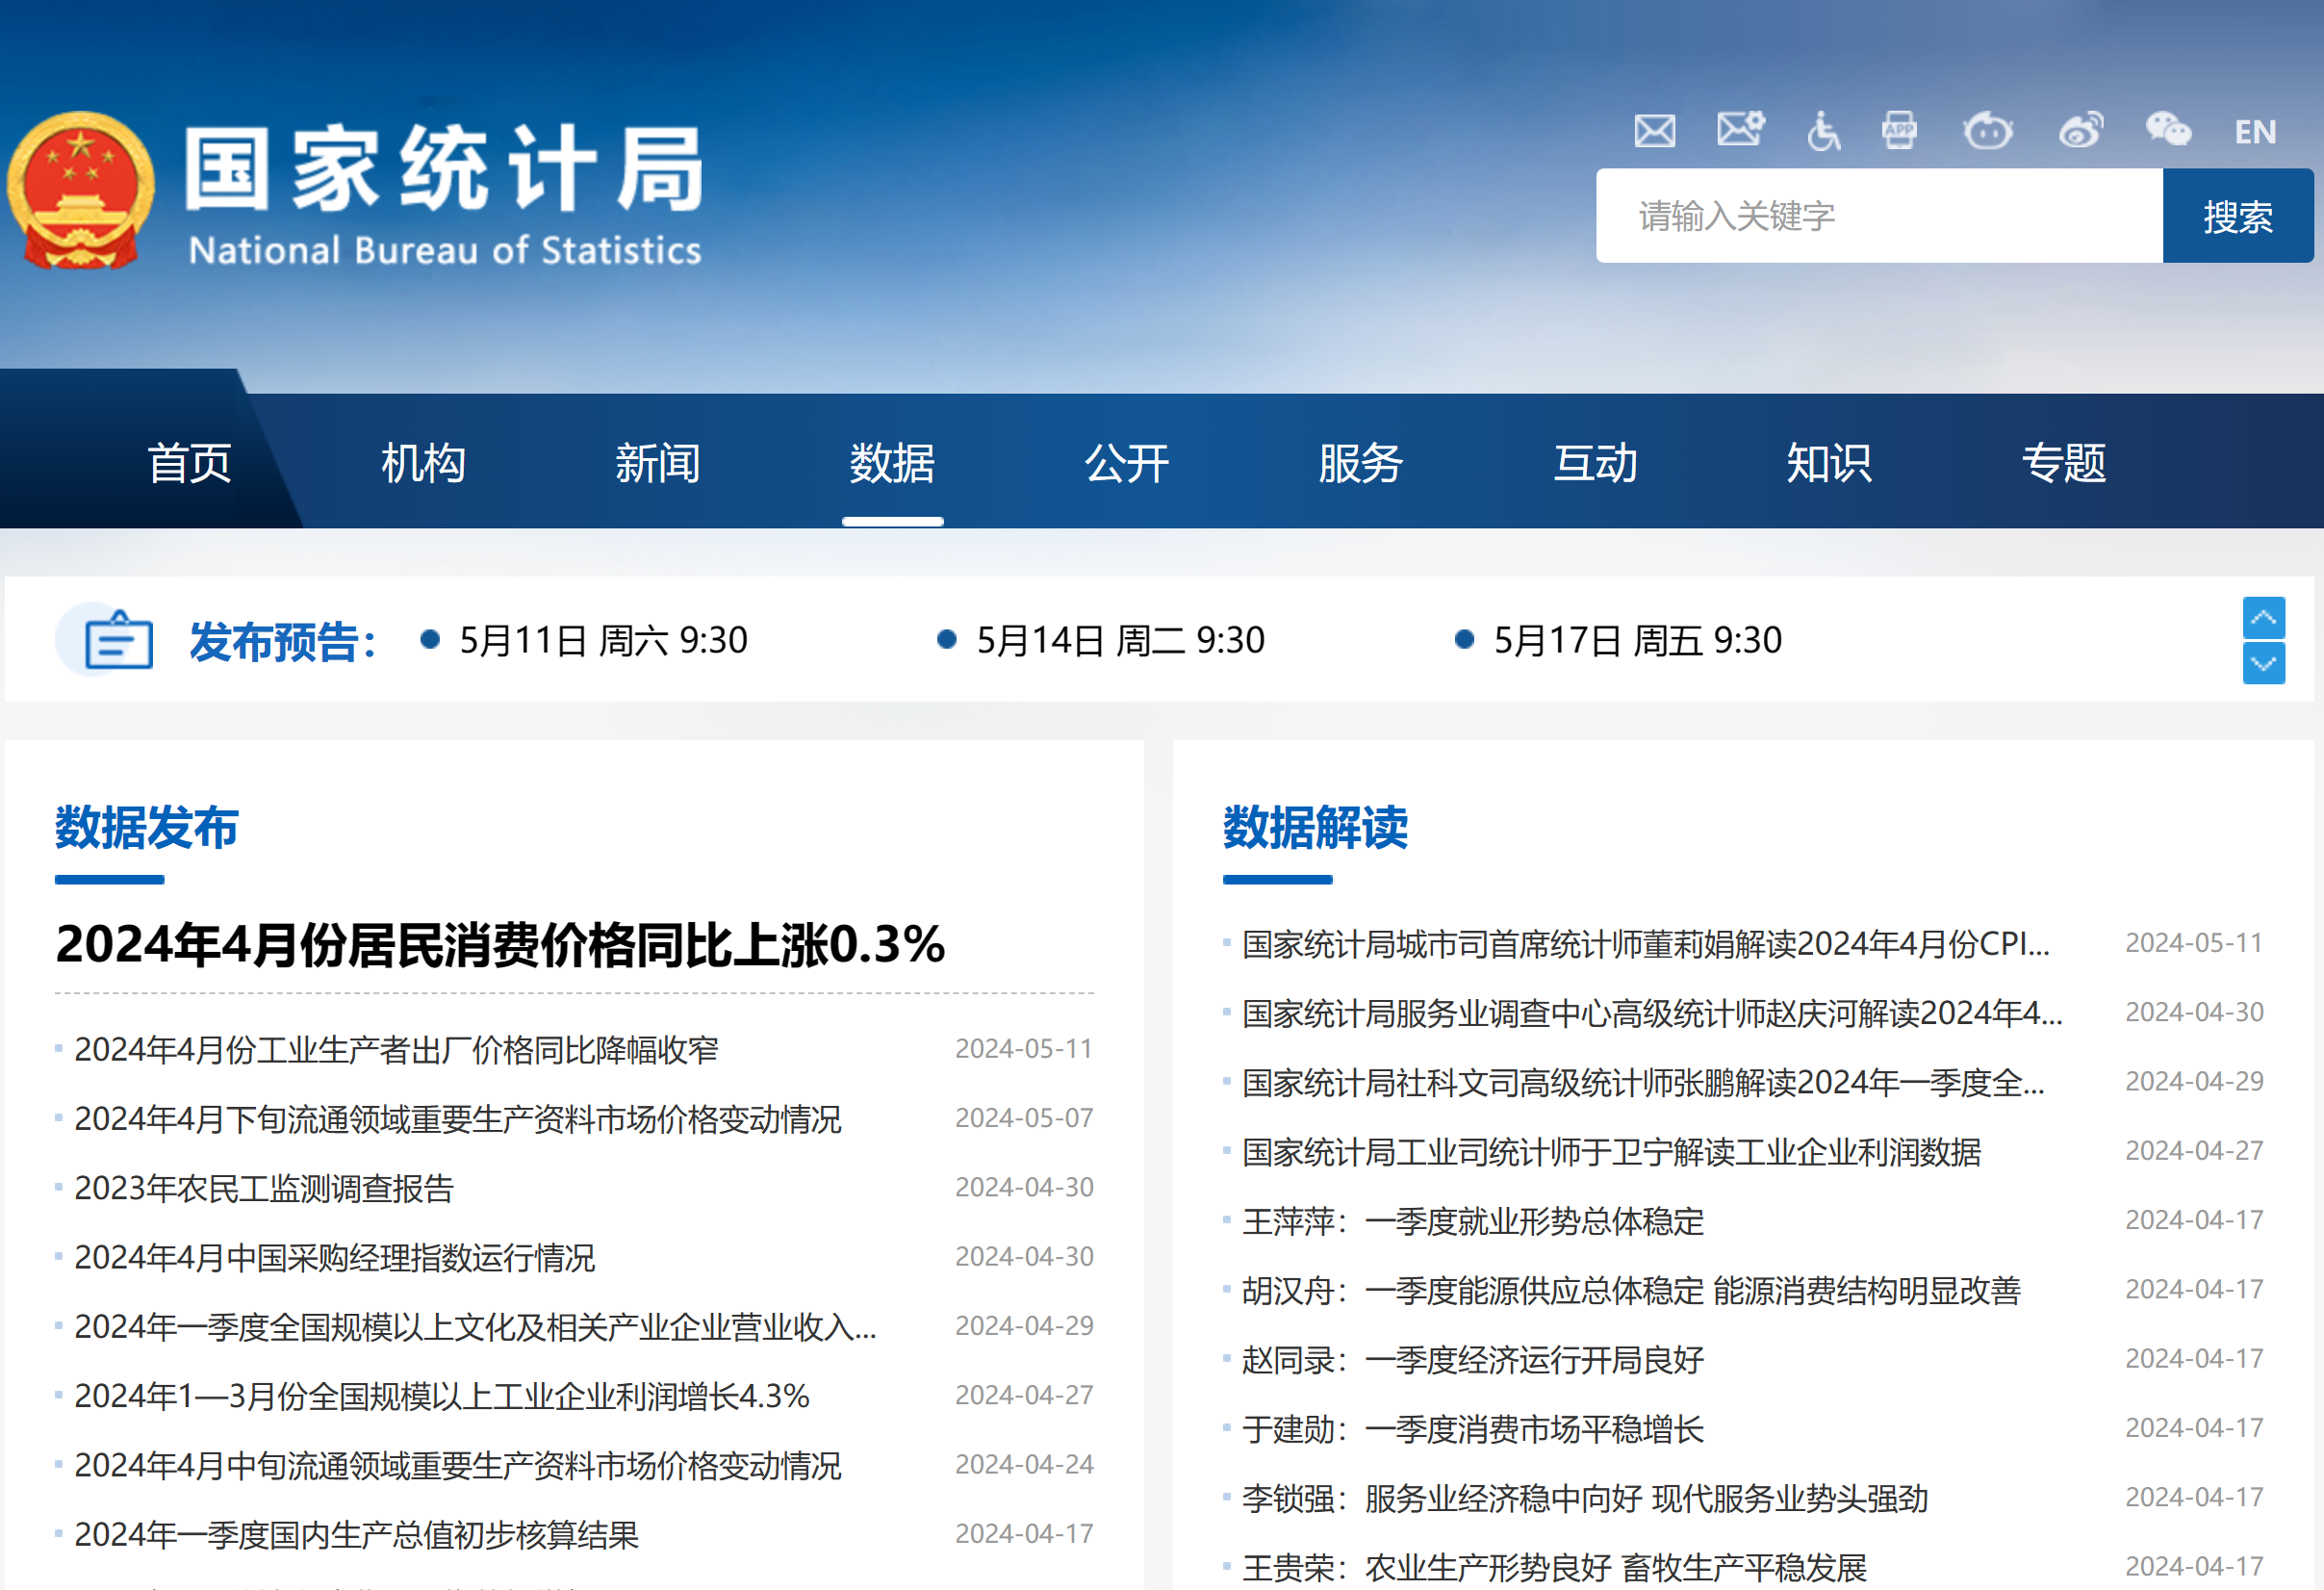Go to the 首页 navigation tab

pyautogui.click(x=189, y=463)
